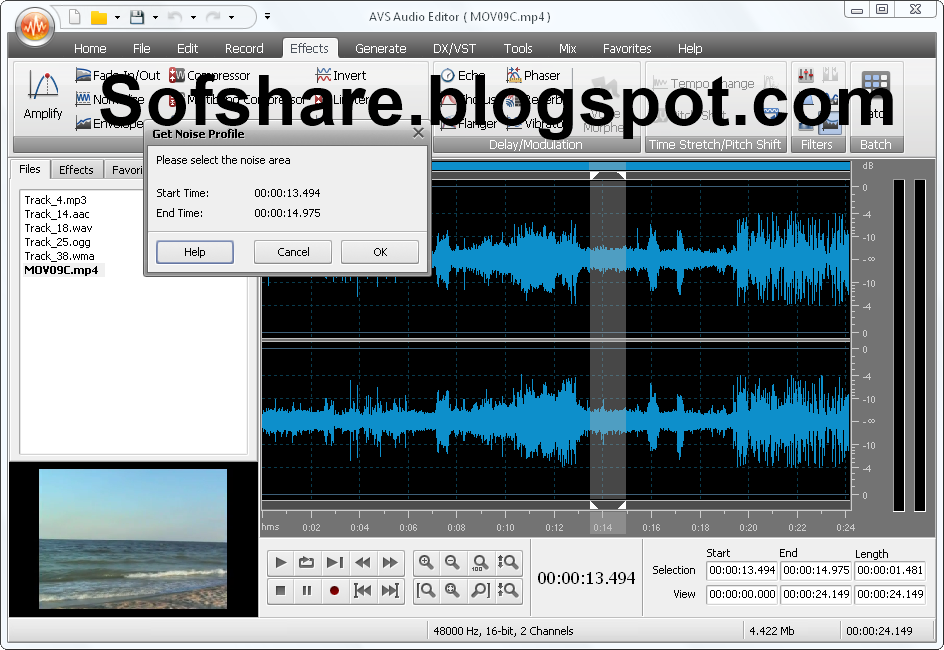This screenshot has width=944, height=650.
Task: Close the Get Noise Profile dialog
Action: 418,133
